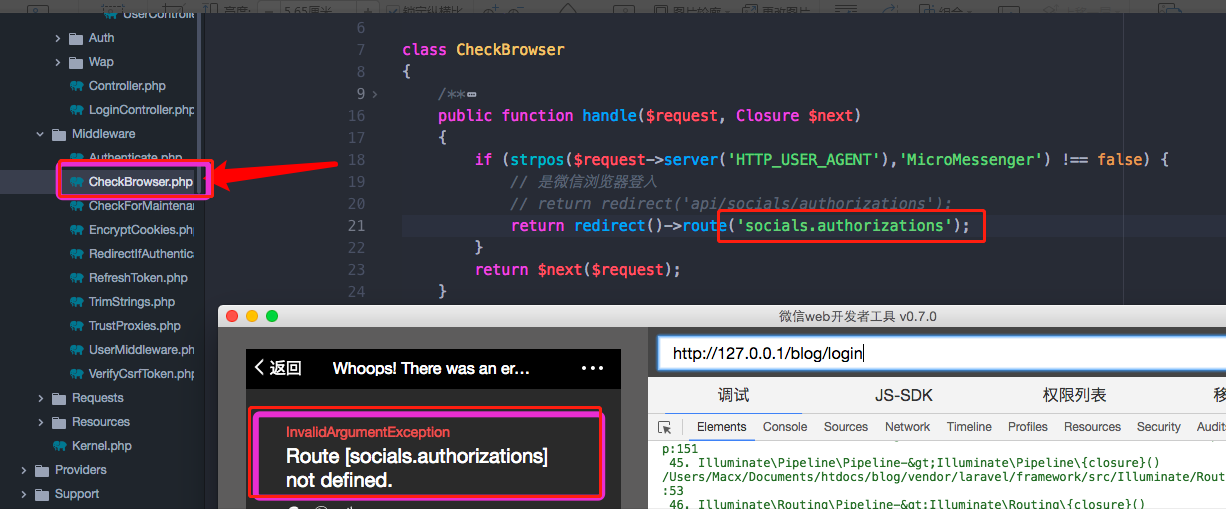Screen dimensions: 1226x509
Task: Expand the Wap folder arrow
Action: [57, 62]
